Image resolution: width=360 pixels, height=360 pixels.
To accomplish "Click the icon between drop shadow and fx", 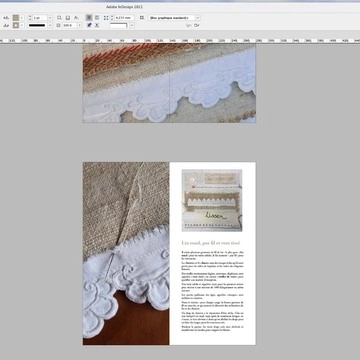I will pyautogui.click(x=68, y=18).
